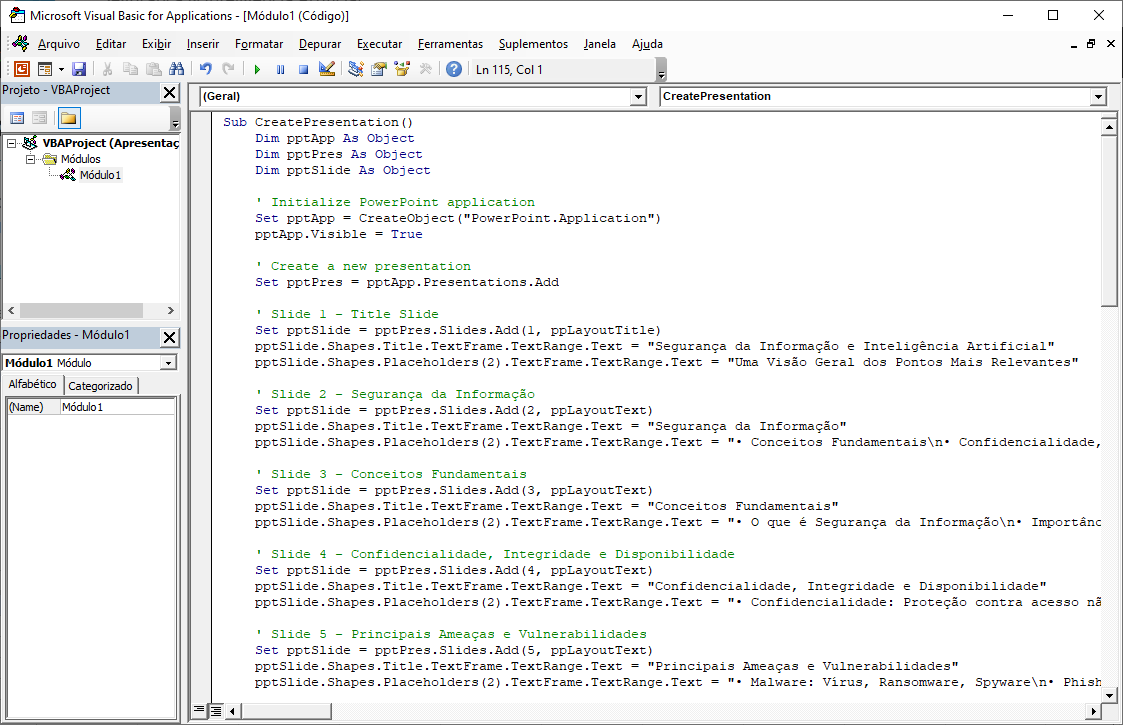The height and width of the screenshot is (725, 1123).
Task: Open Find with the binoculars icon
Action: (176, 69)
